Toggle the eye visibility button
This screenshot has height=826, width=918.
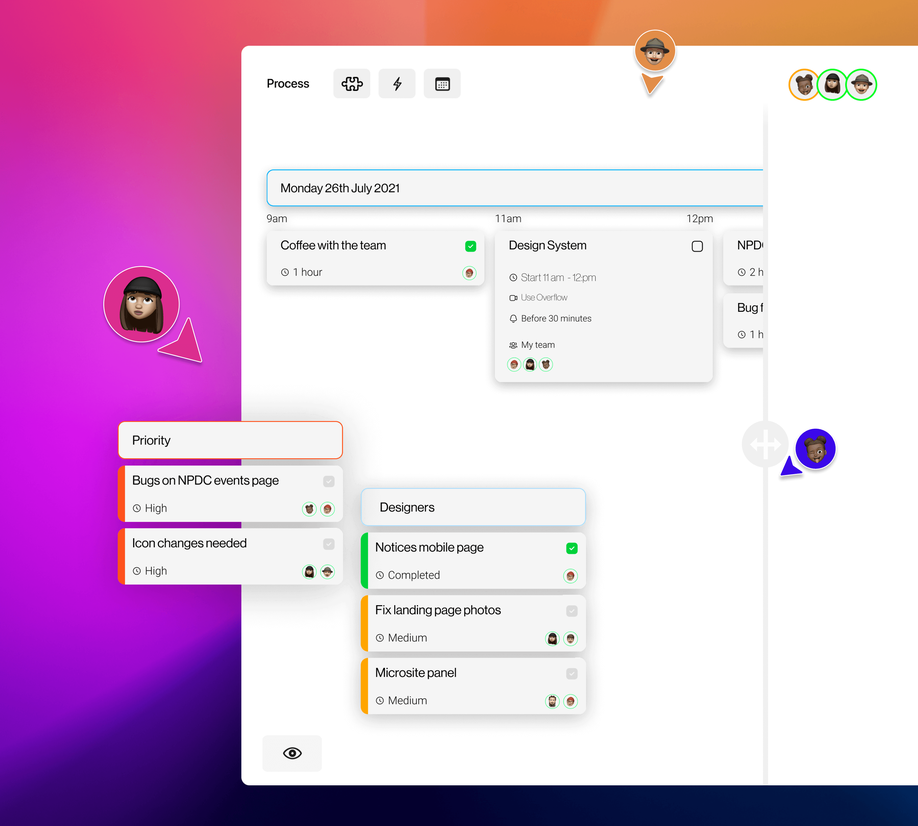pyautogui.click(x=292, y=753)
